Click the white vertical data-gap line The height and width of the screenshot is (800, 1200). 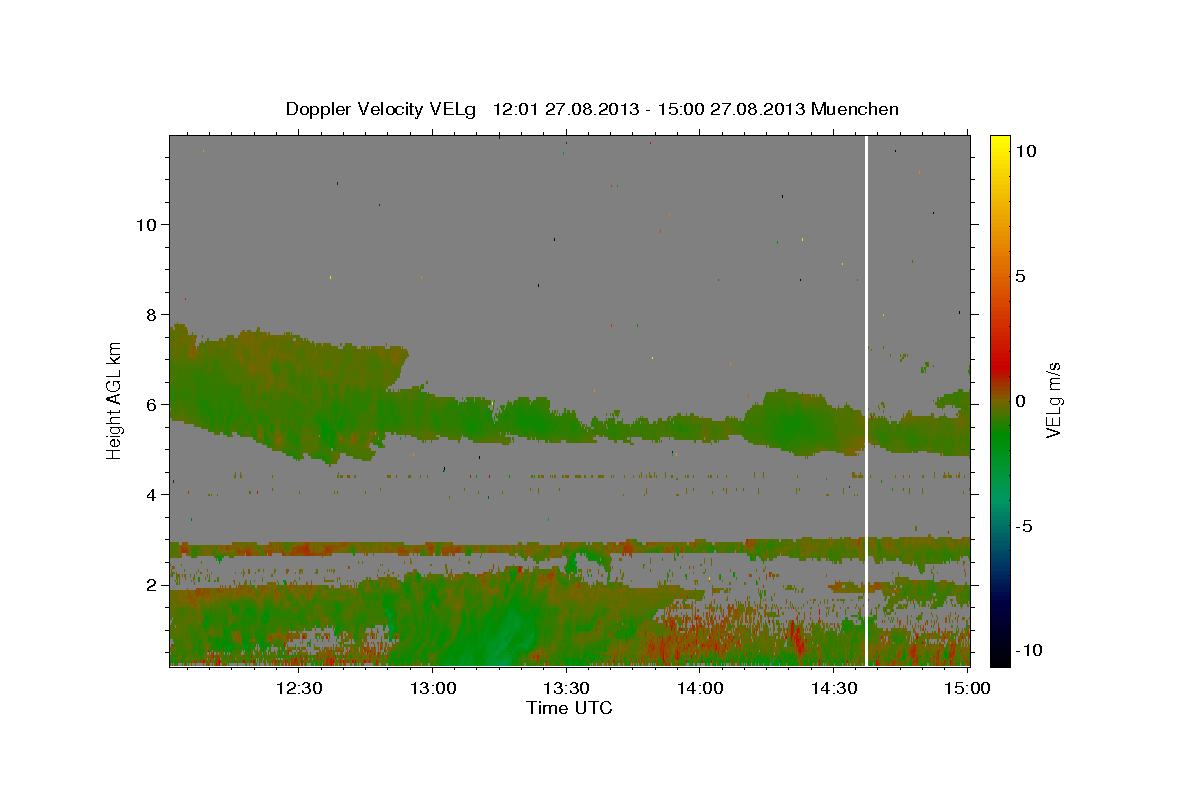(x=866, y=400)
